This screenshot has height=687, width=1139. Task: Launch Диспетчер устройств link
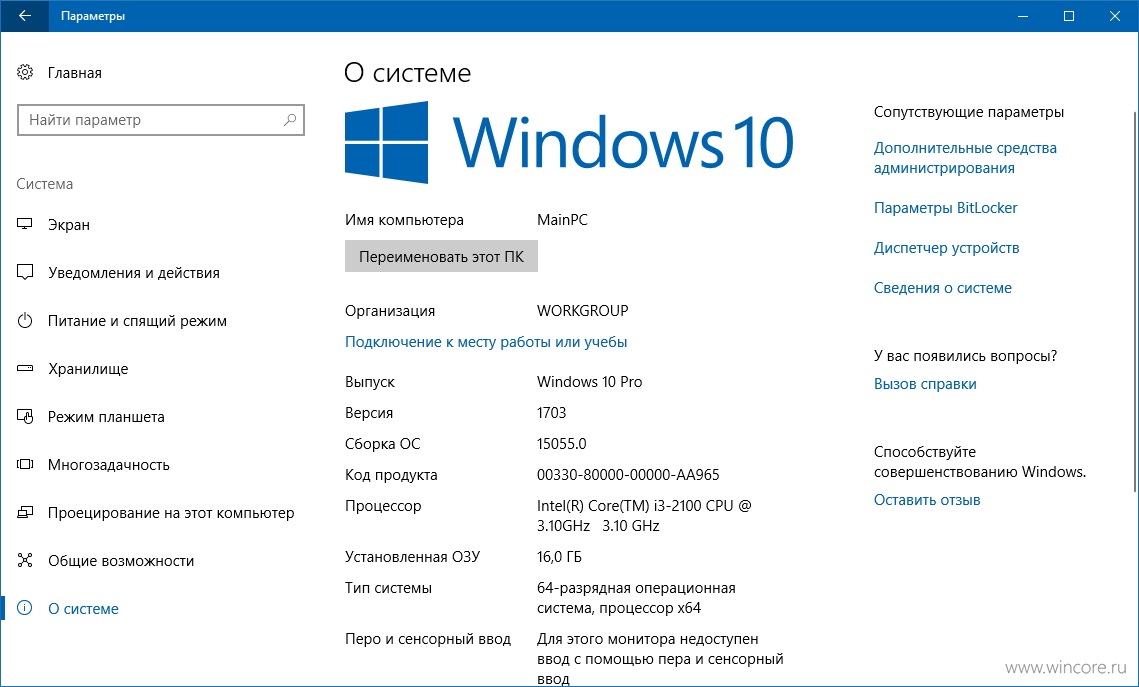coord(947,248)
